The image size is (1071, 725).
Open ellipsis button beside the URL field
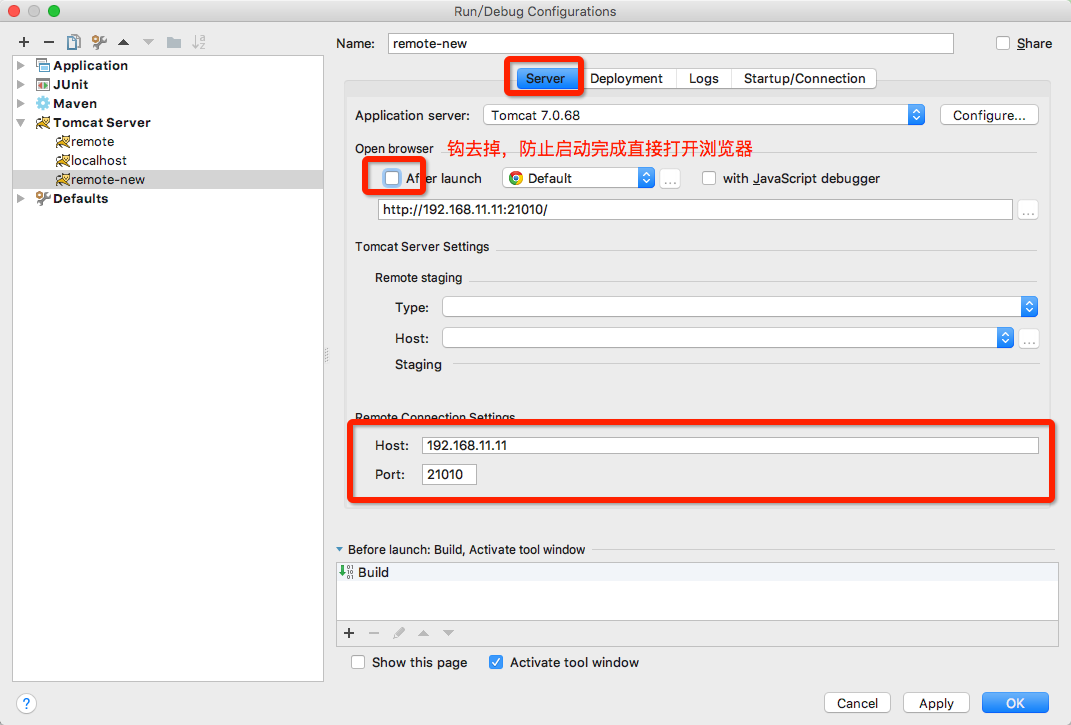point(1028,210)
